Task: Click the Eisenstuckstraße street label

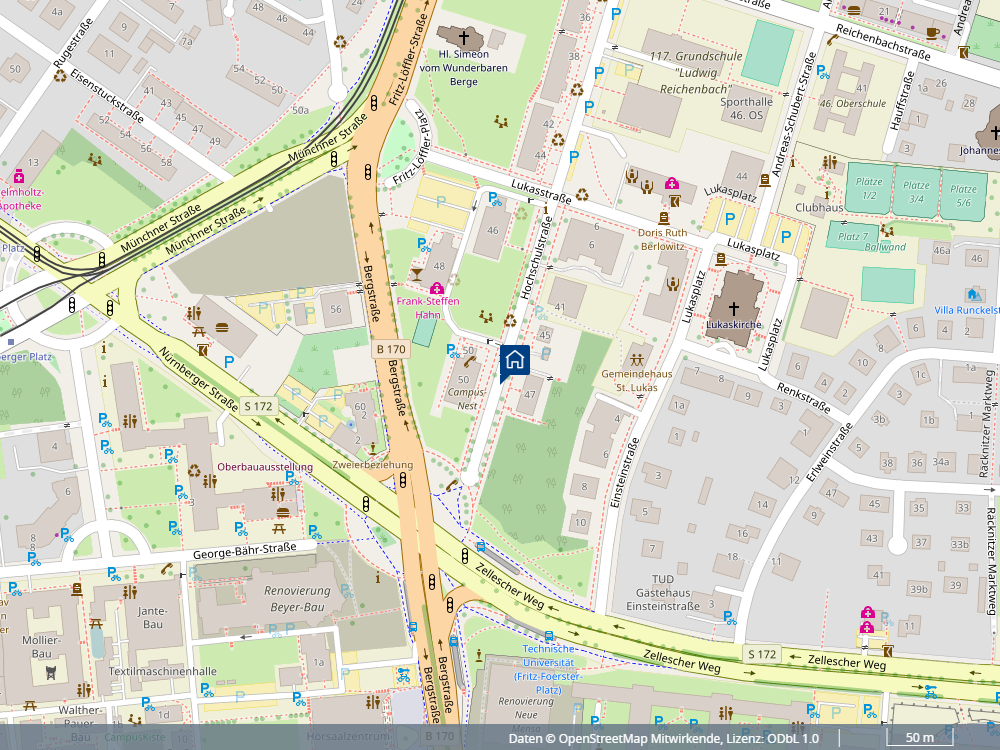Action: (x=107, y=96)
